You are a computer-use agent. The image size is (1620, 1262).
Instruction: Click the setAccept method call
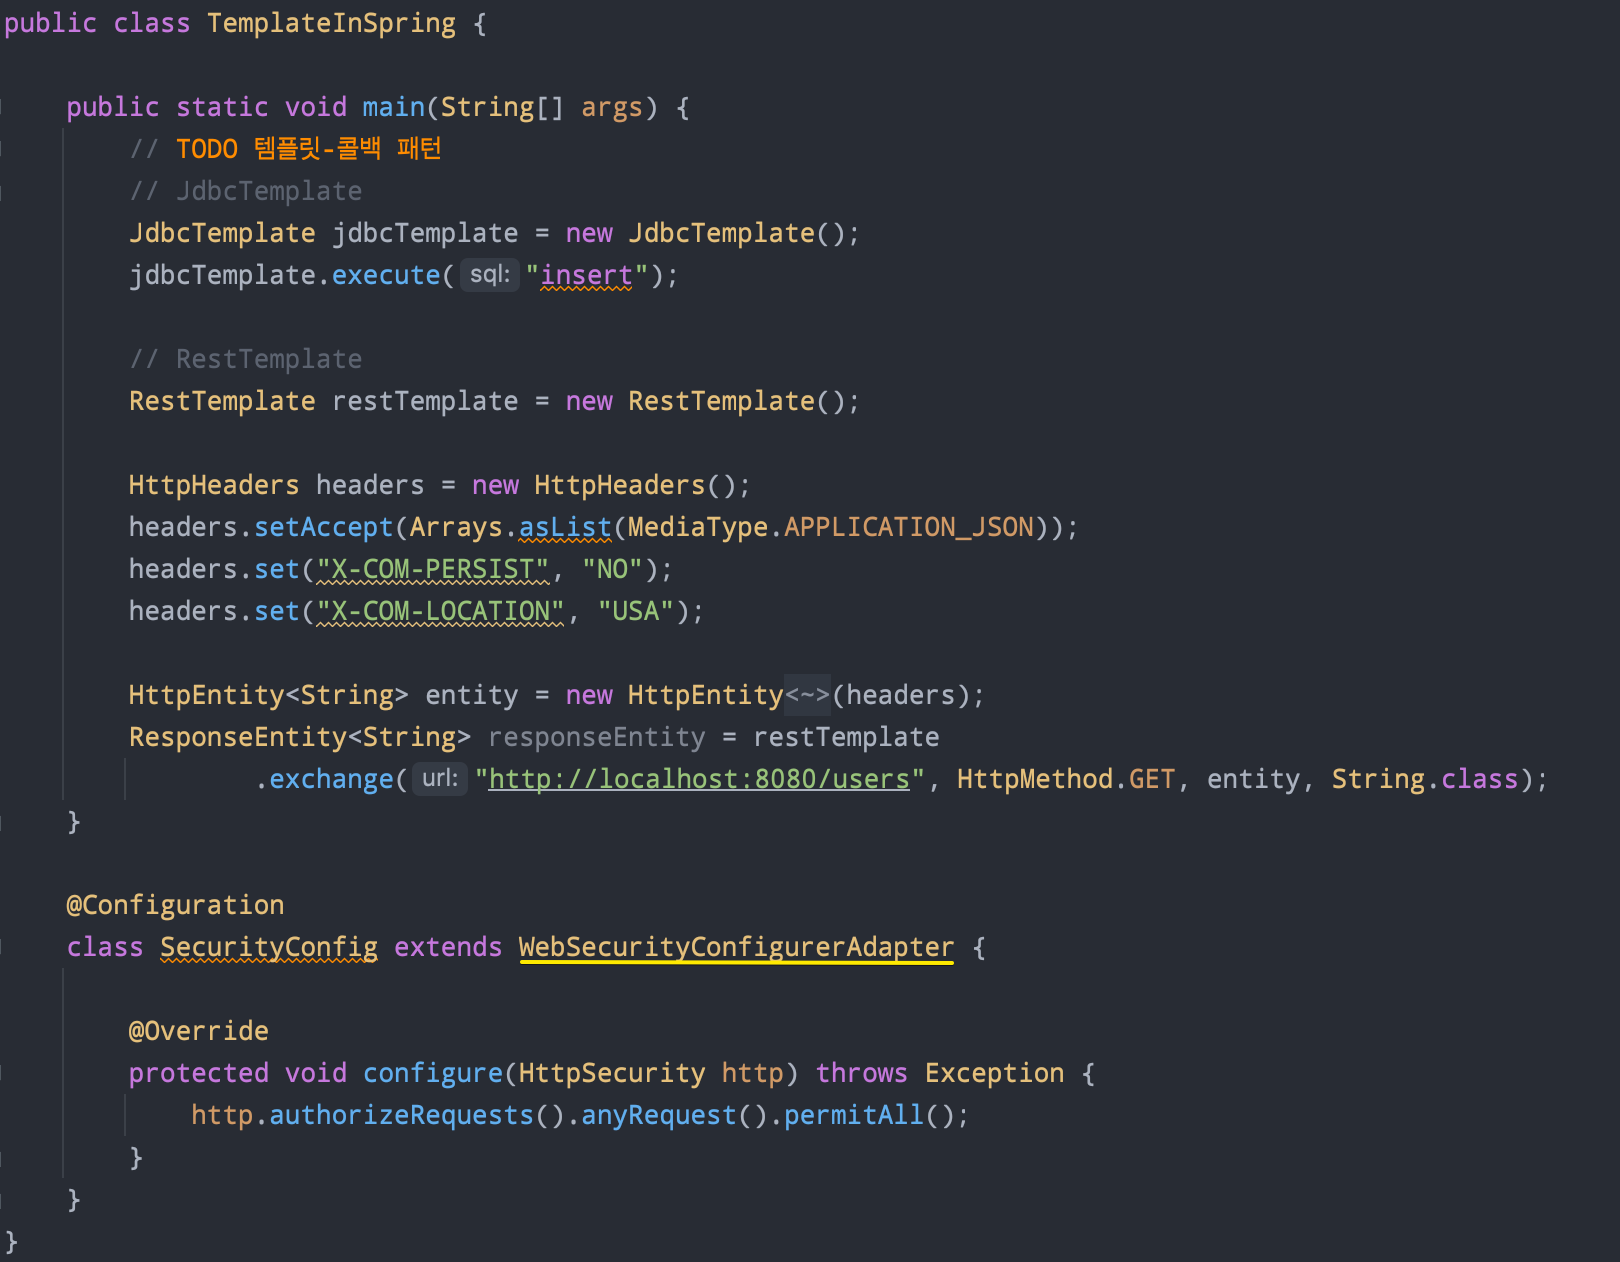(323, 527)
